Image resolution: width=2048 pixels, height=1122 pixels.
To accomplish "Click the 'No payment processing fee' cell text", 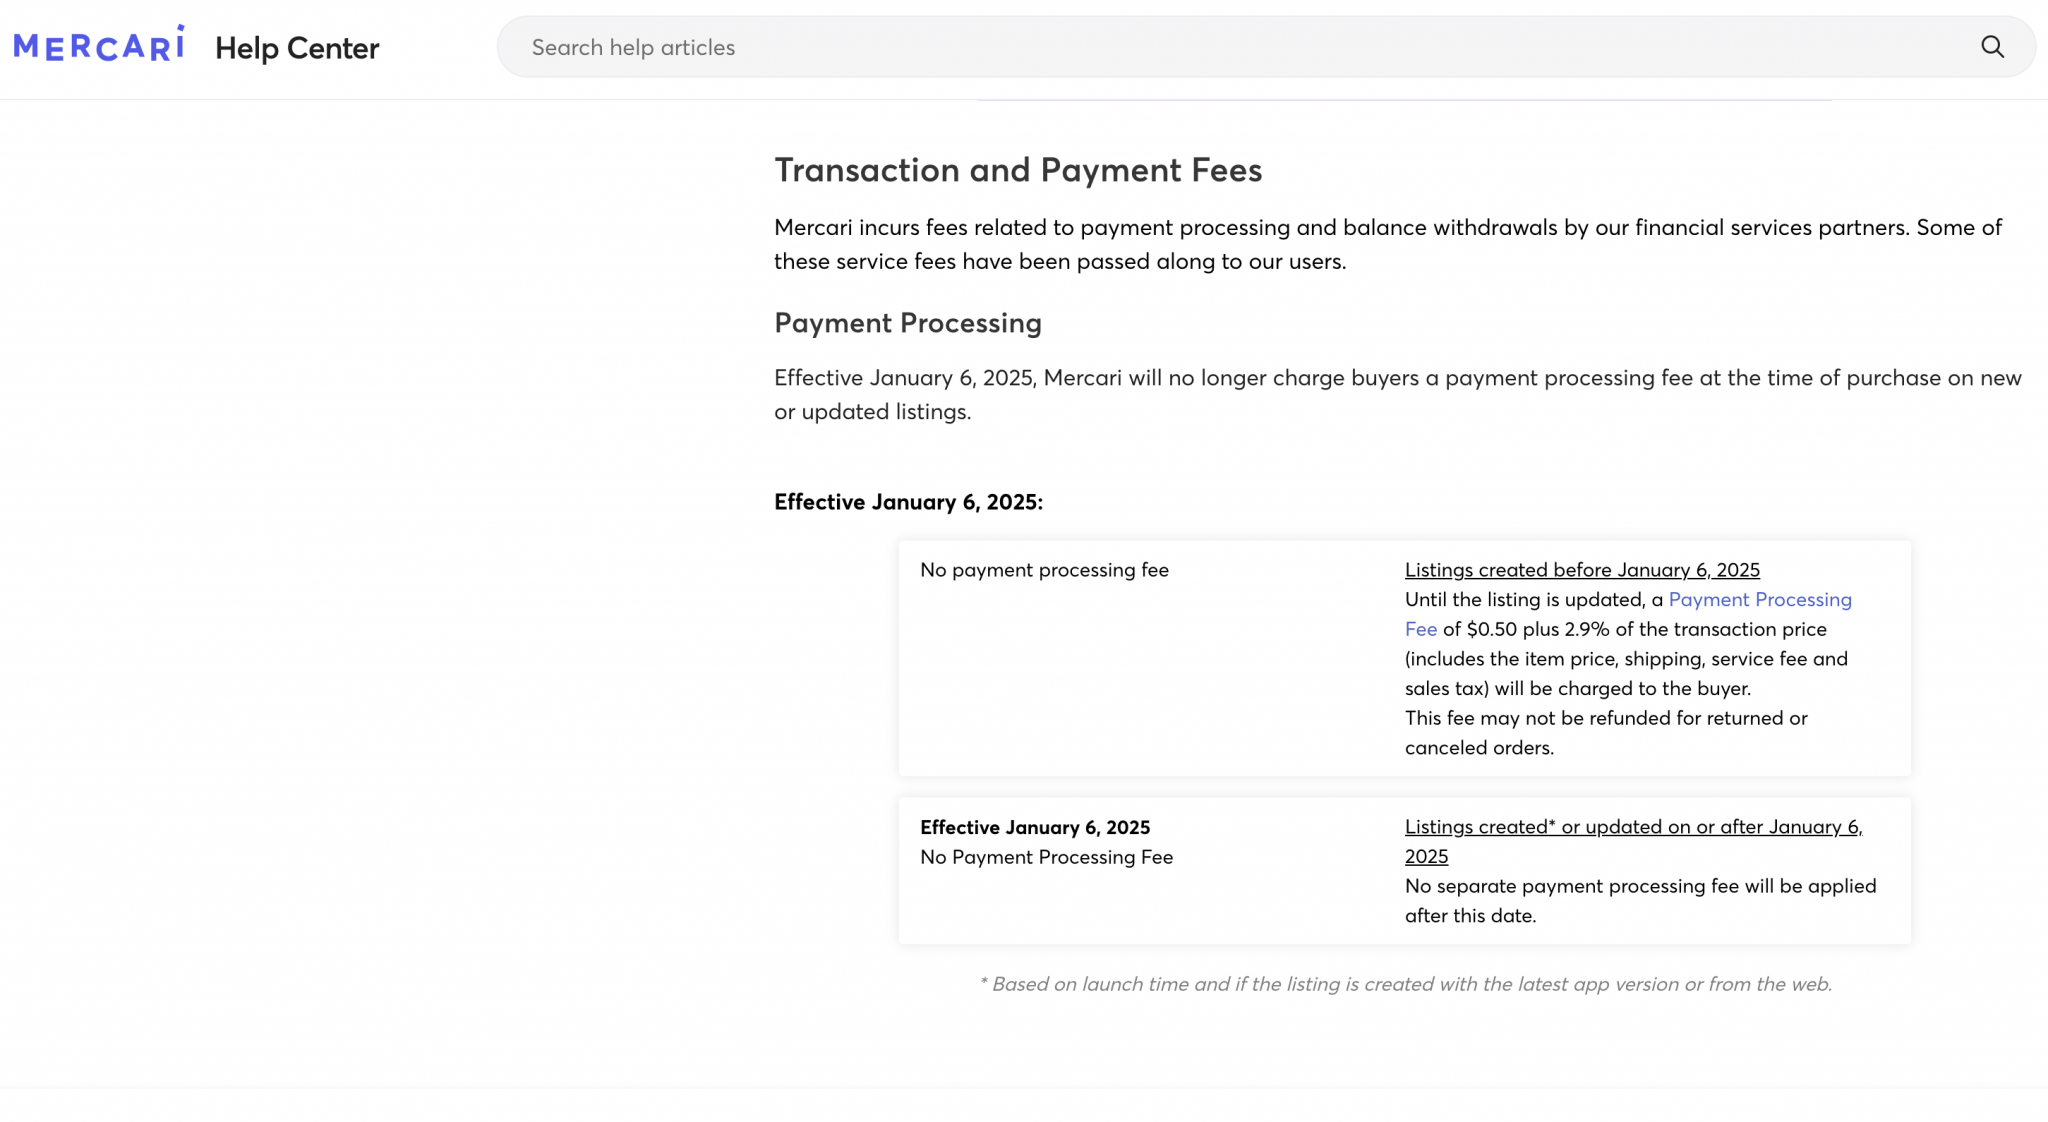I will pyautogui.click(x=1044, y=570).
